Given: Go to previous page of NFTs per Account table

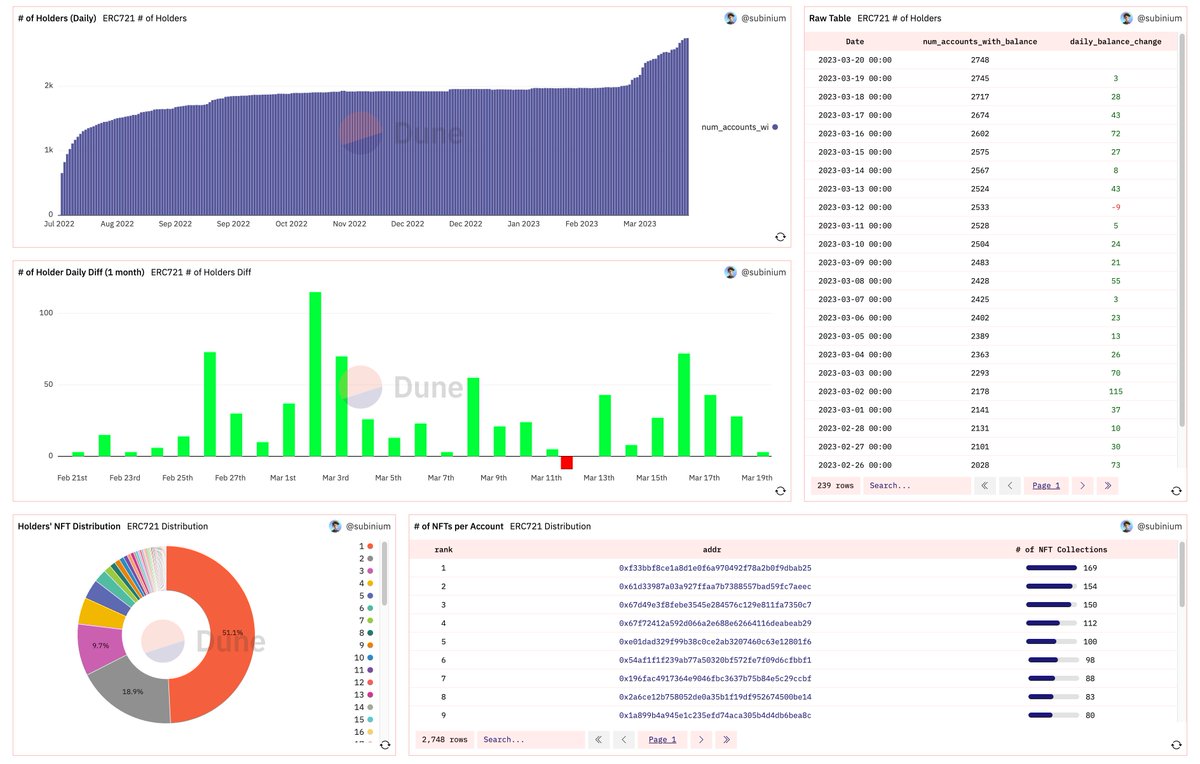Looking at the screenshot, I should click(x=624, y=740).
